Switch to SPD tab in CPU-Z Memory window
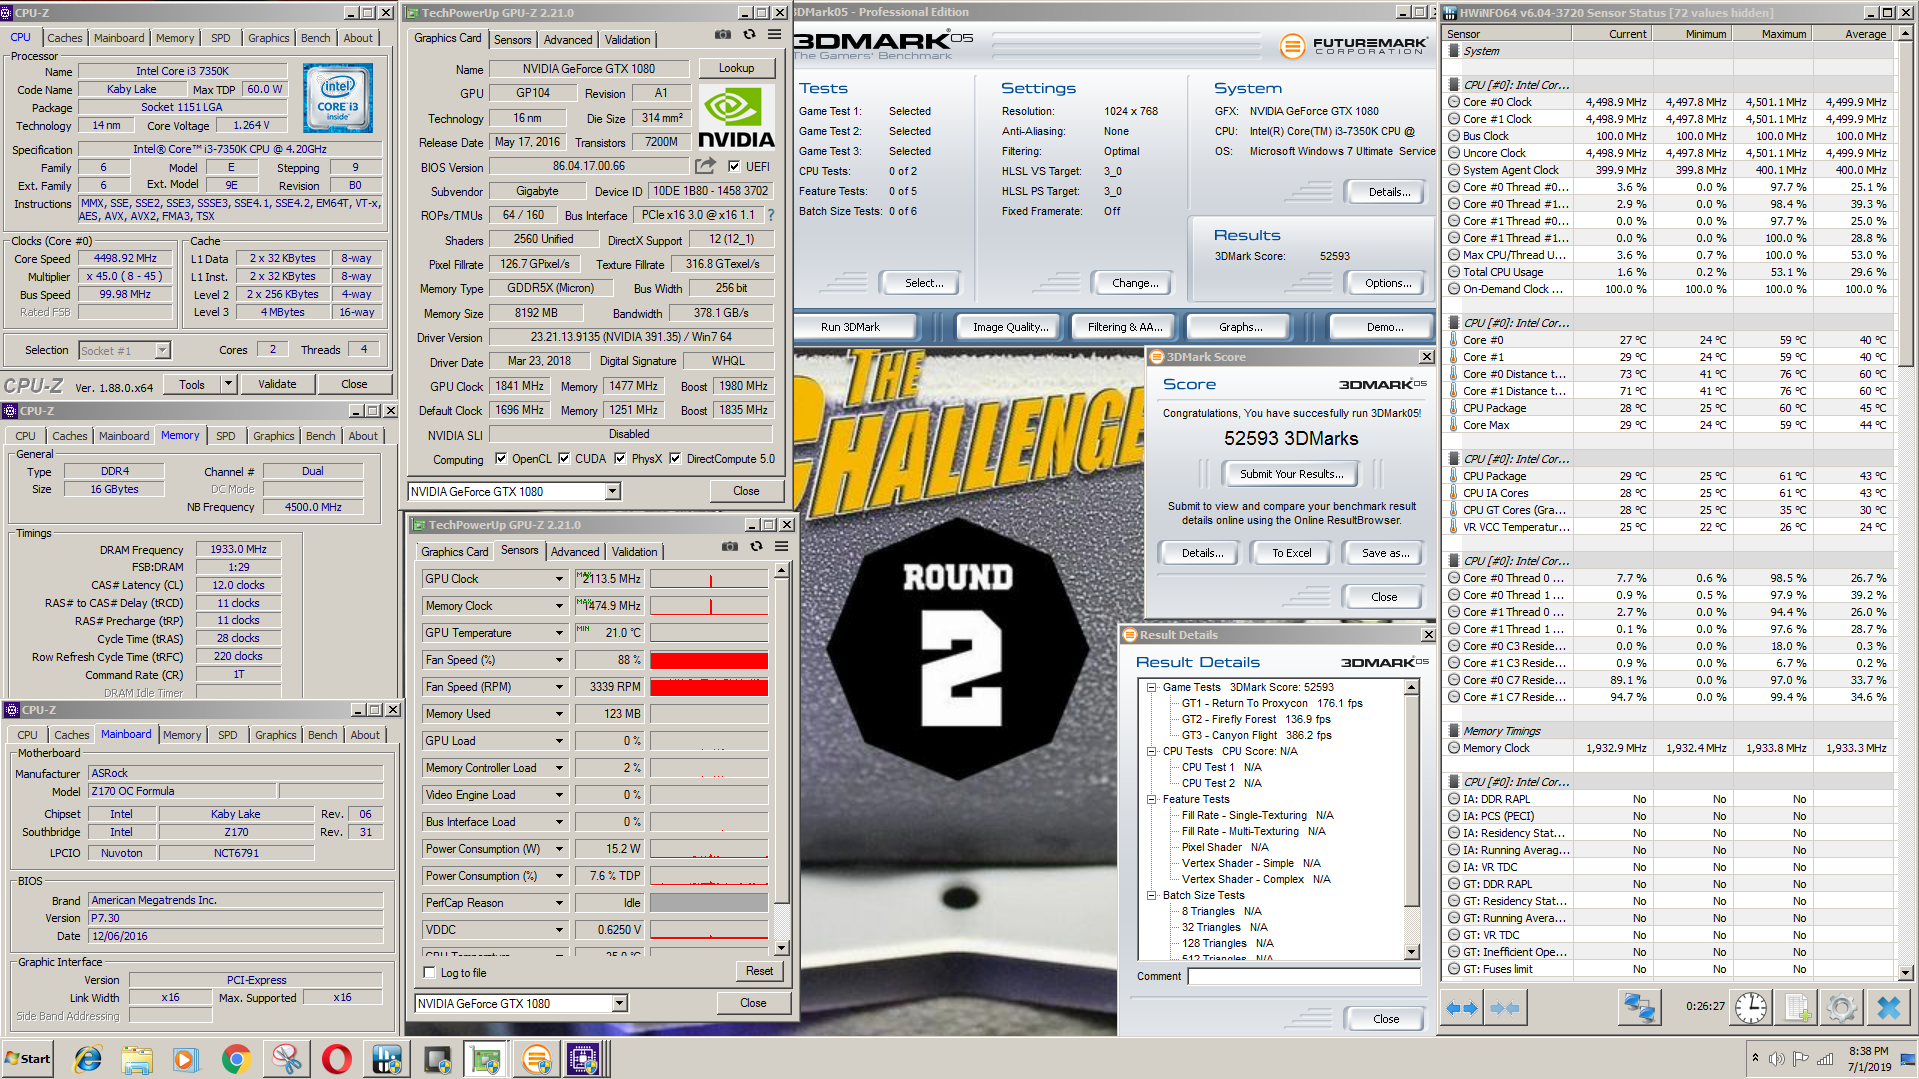Viewport: 1919px width, 1079px height. tap(226, 436)
